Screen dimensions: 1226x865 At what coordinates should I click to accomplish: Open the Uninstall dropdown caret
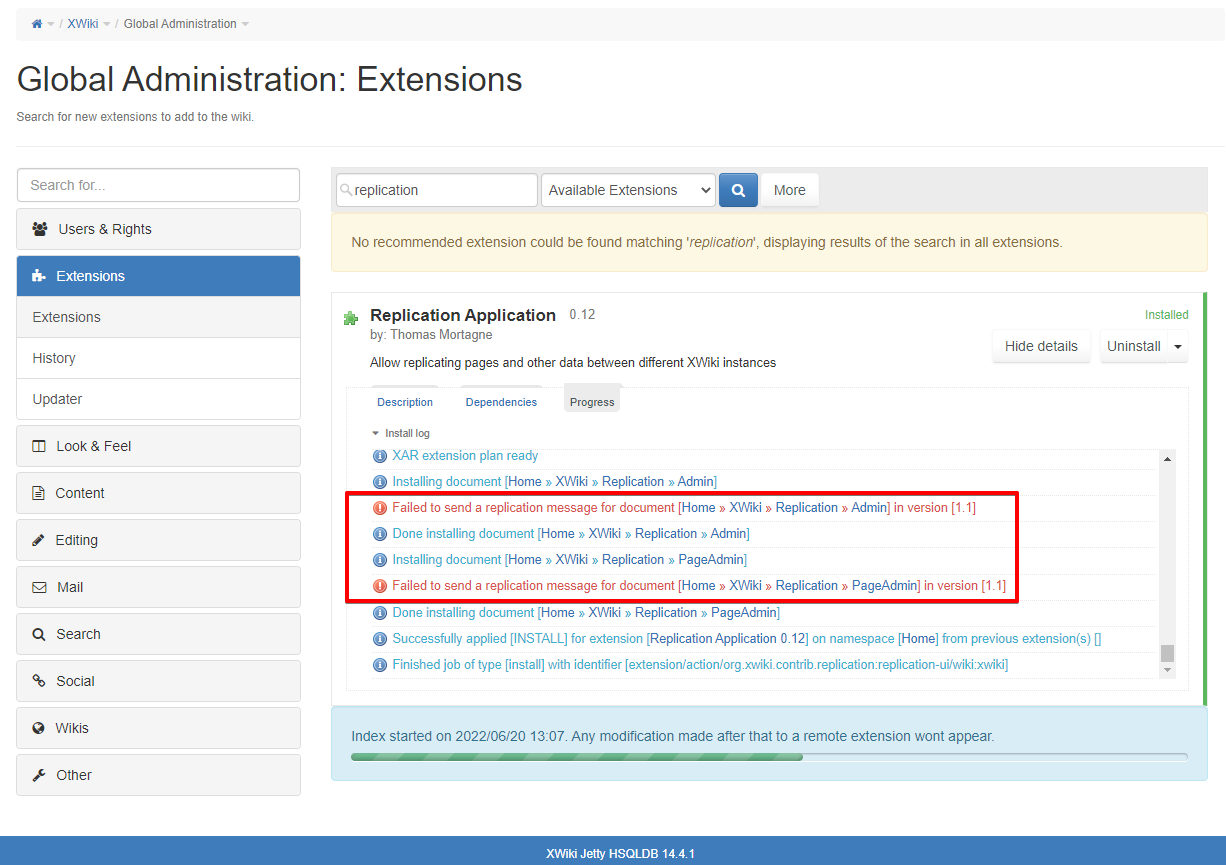1177,346
